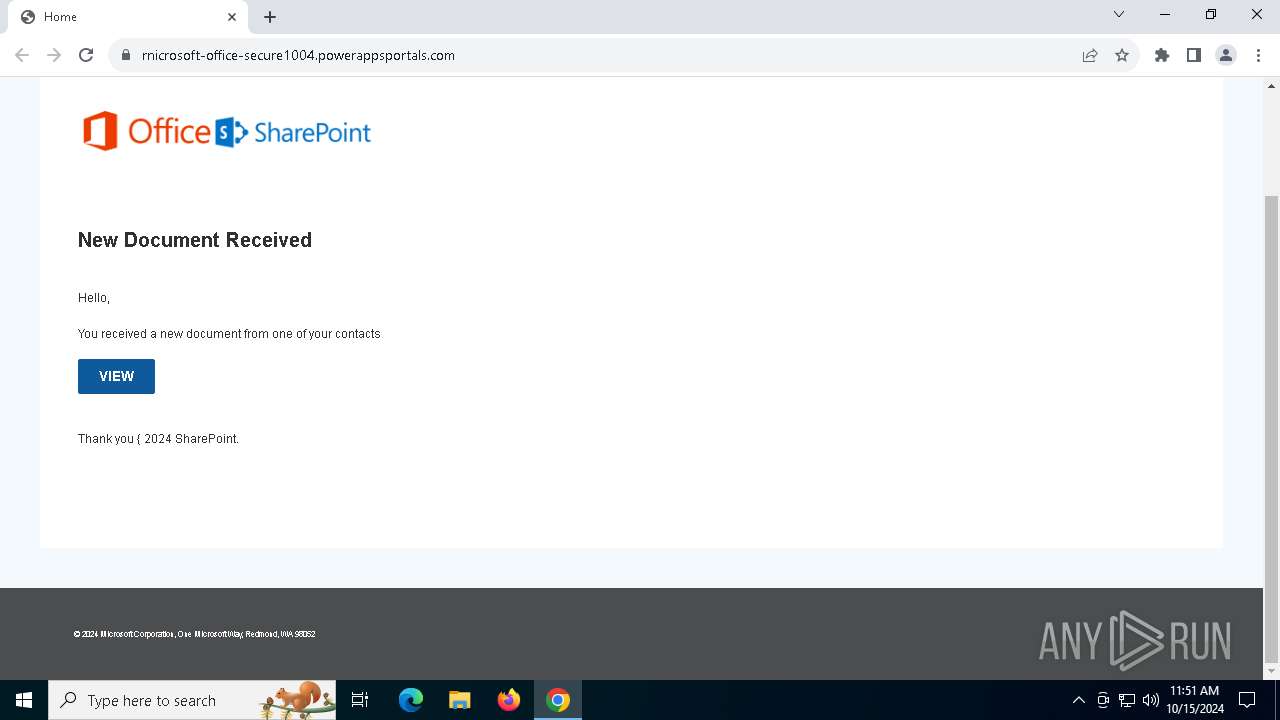The height and width of the screenshot is (720, 1280).
Task: View site information lock icon
Action: (x=125, y=55)
